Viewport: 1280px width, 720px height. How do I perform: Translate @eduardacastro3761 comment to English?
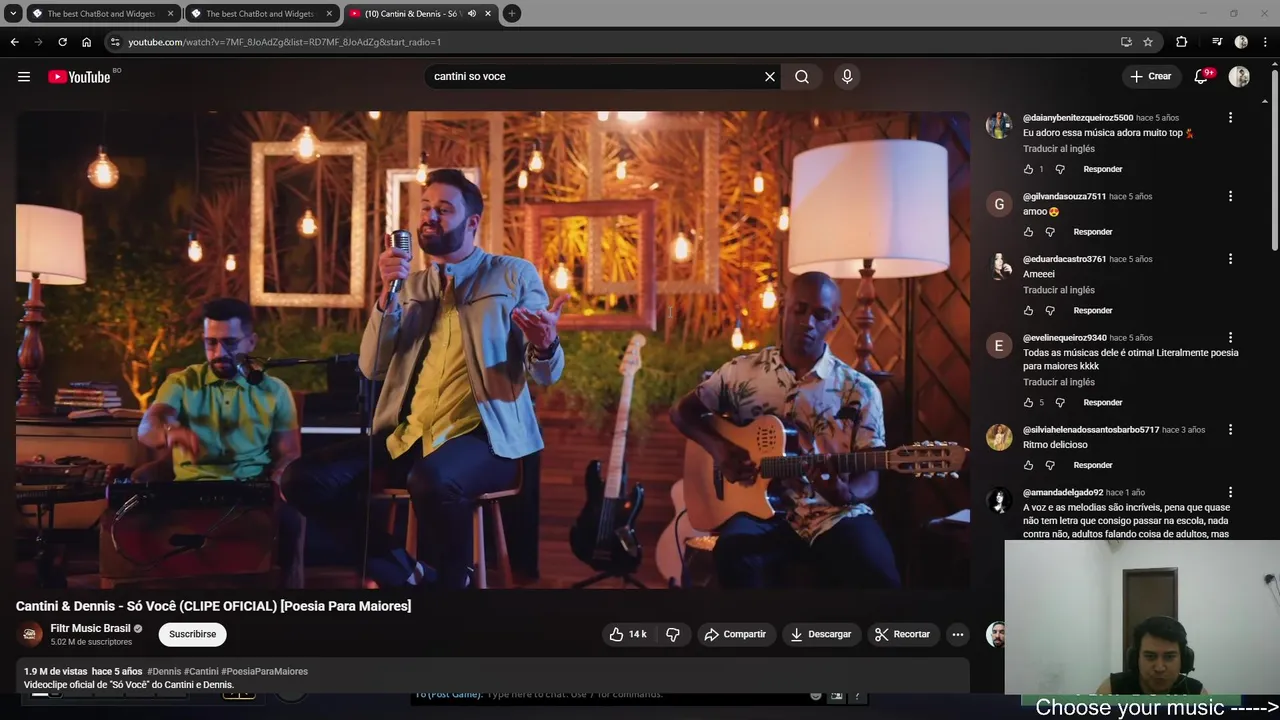tap(1059, 290)
